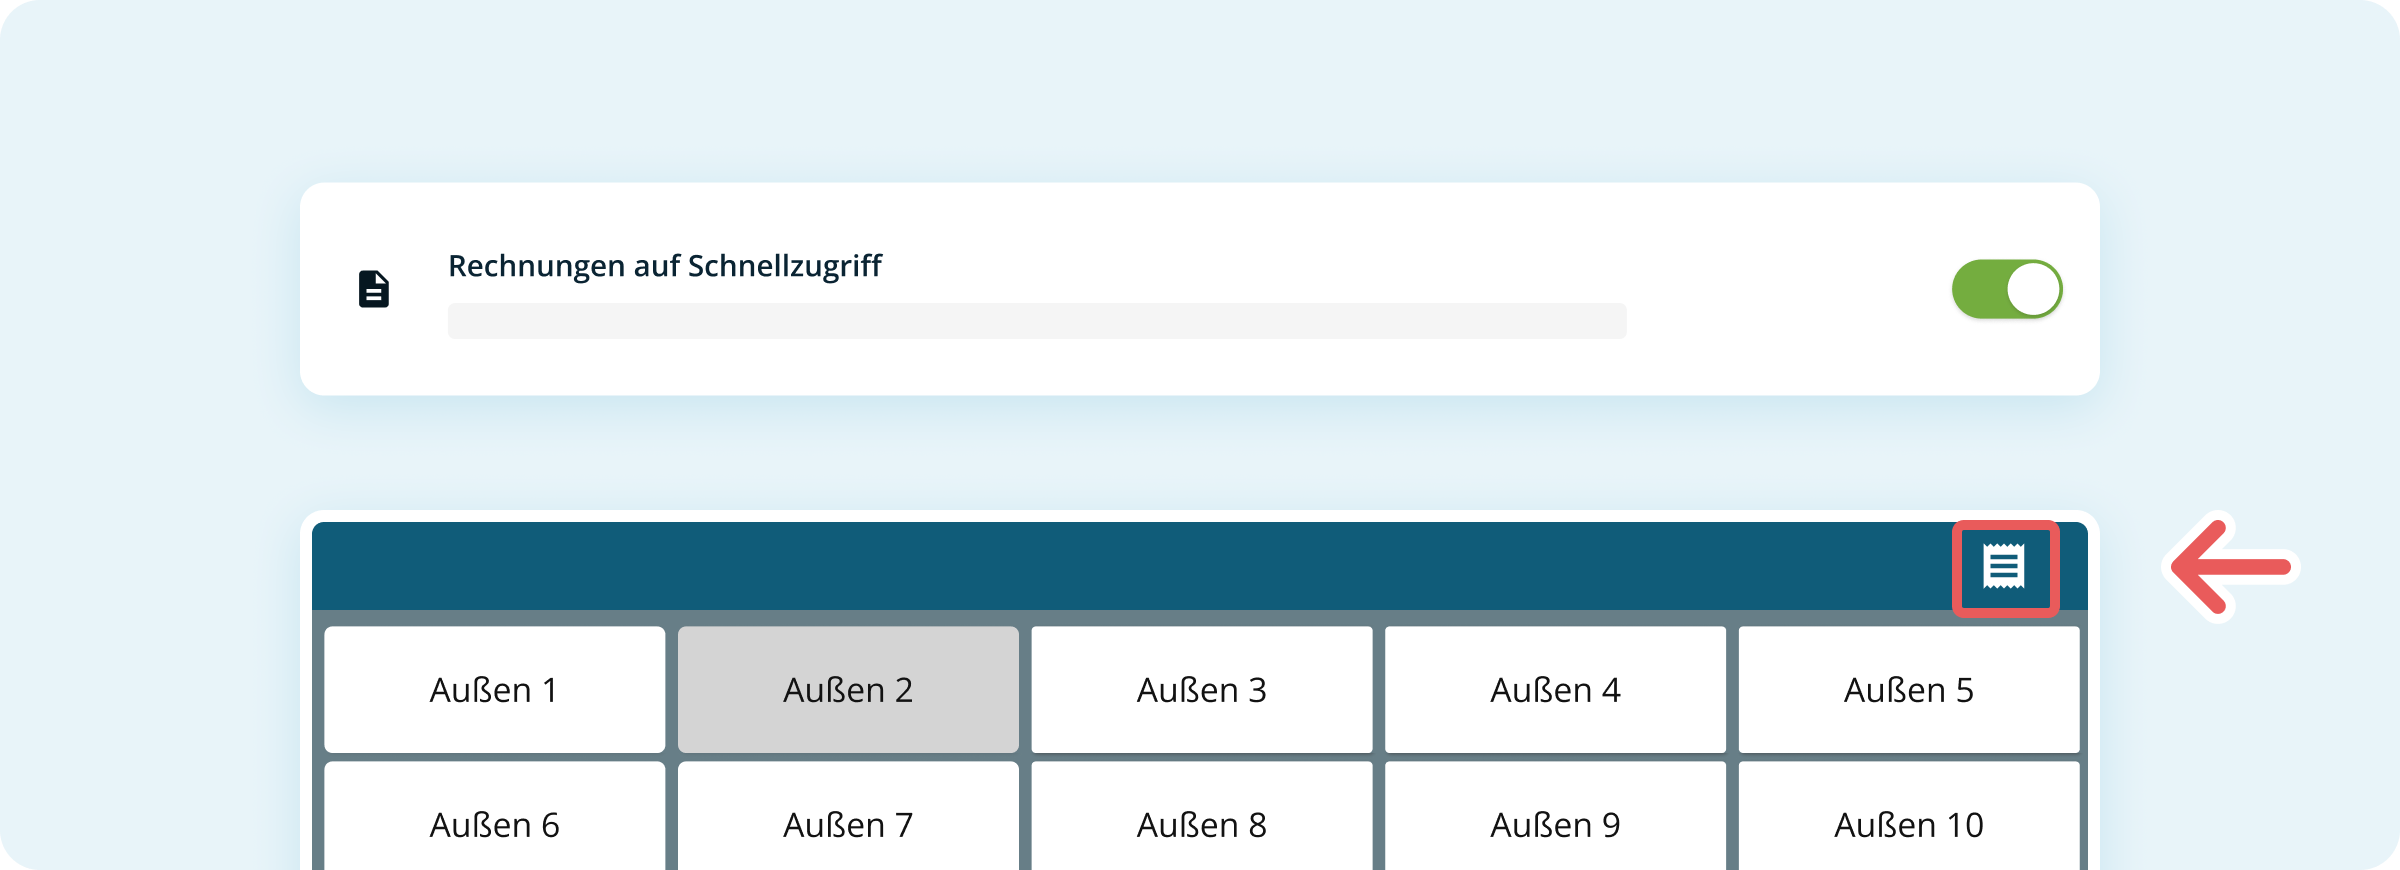Screen dimensions: 2400x870
Task: Click the light blue background above the settings card
Action: click(x=1200, y=90)
